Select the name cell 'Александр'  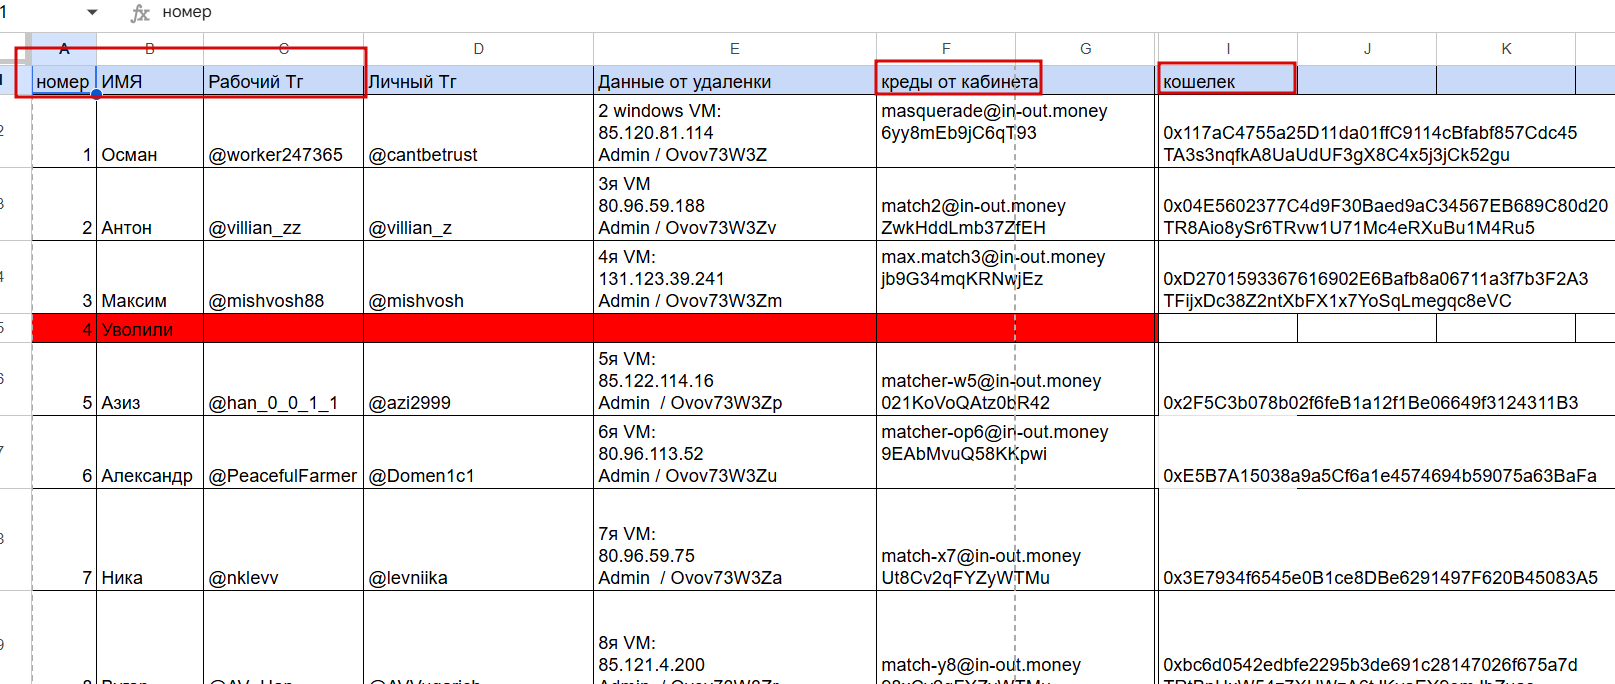tap(150, 452)
